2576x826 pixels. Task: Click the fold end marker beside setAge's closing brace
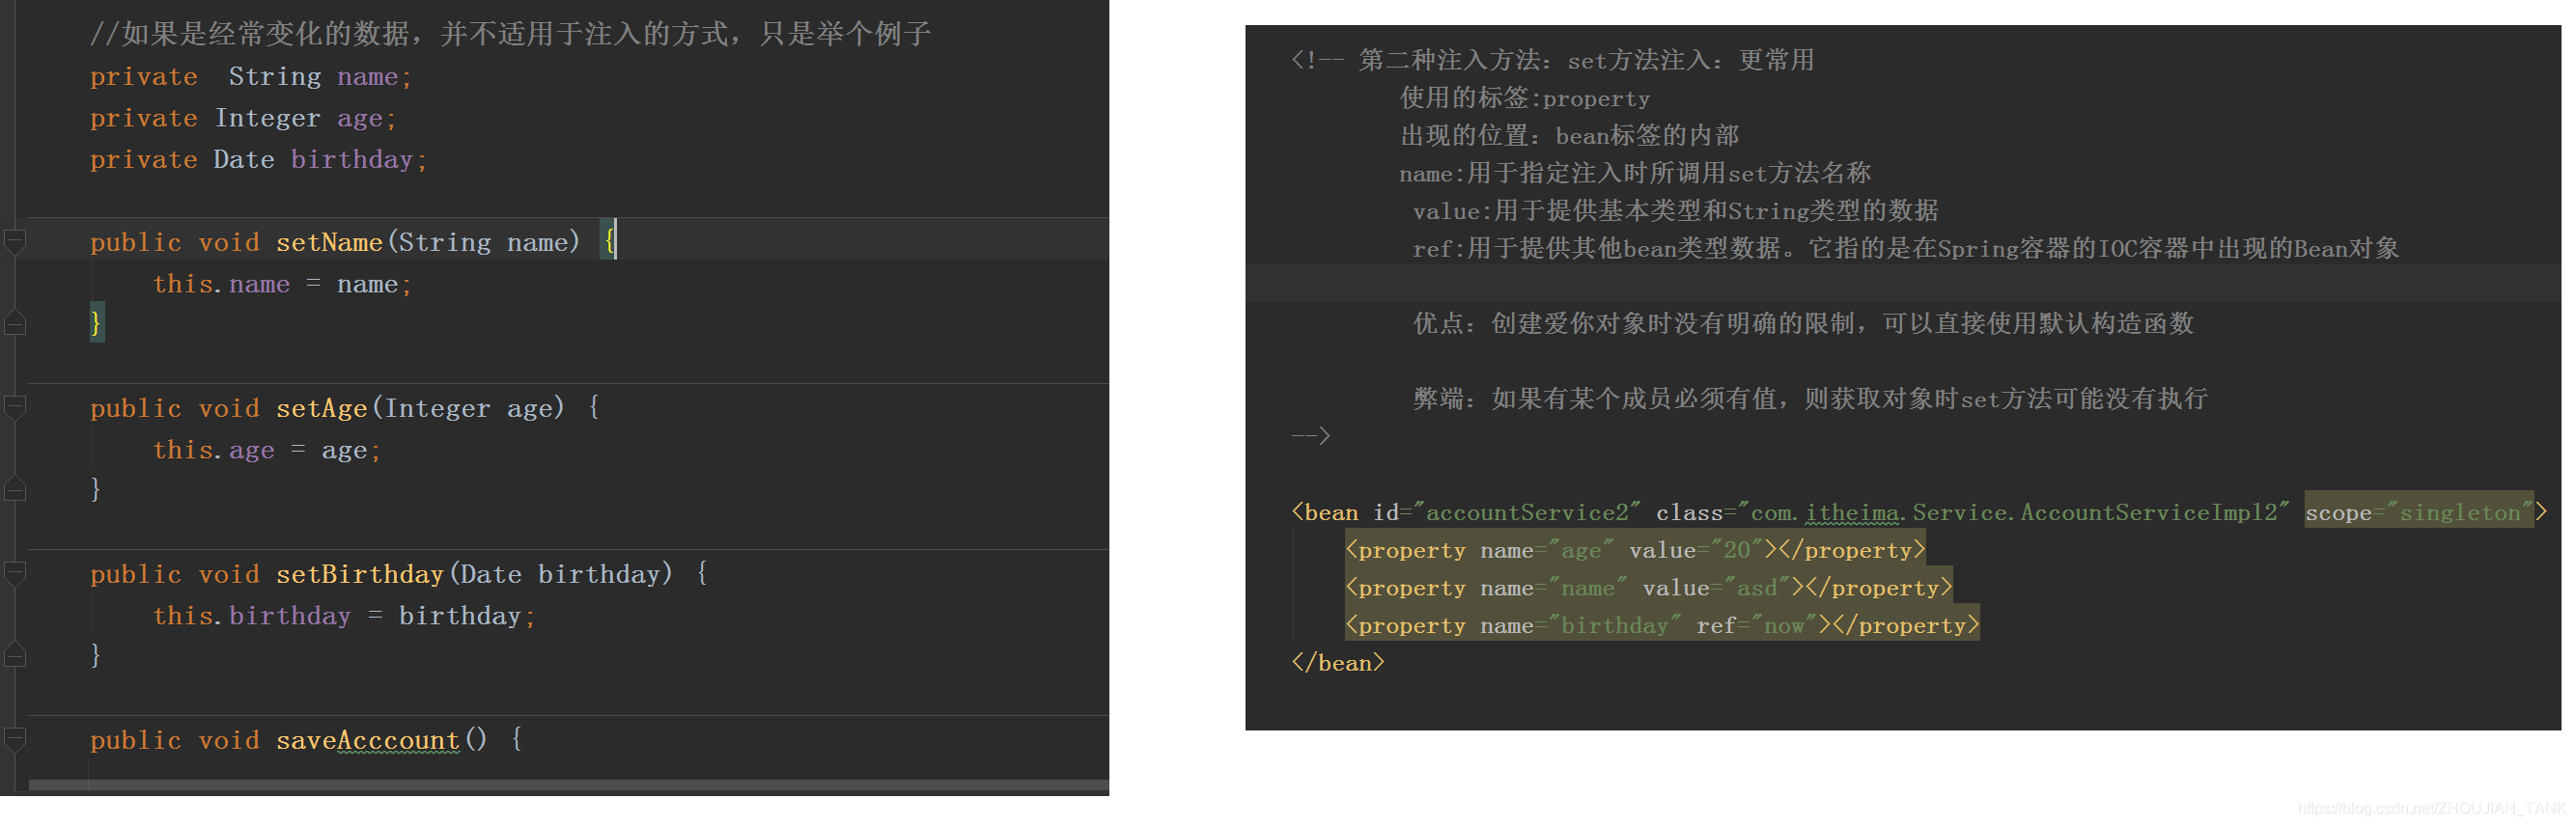[15, 488]
